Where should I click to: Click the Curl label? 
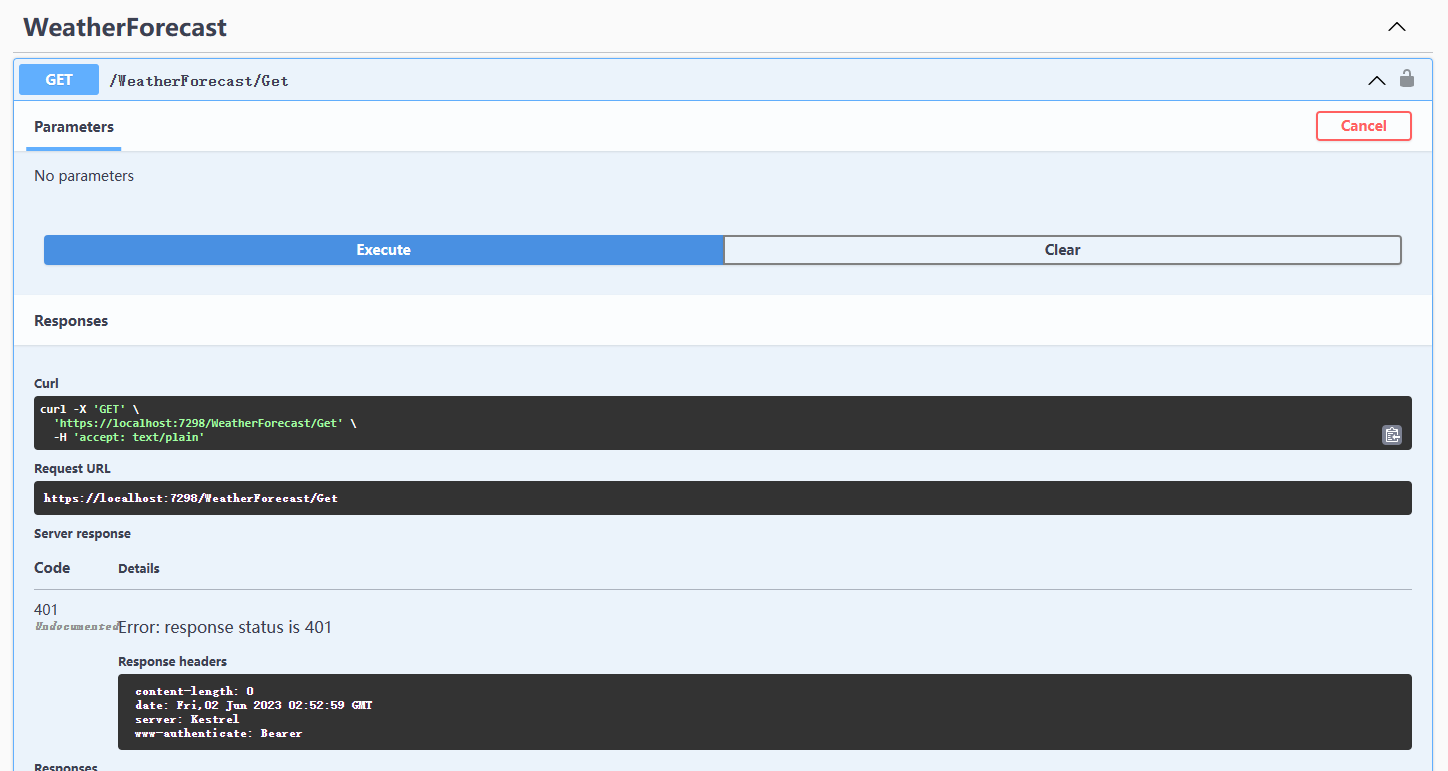[46, 384]
